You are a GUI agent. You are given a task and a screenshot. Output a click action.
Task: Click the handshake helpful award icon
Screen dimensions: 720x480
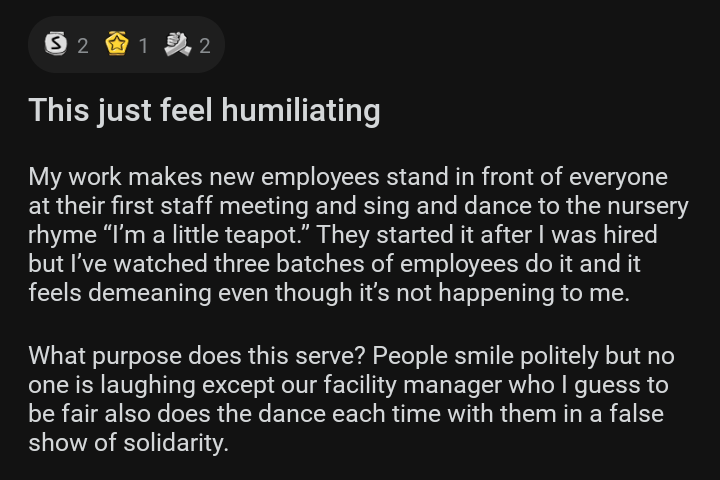point(178,44)
